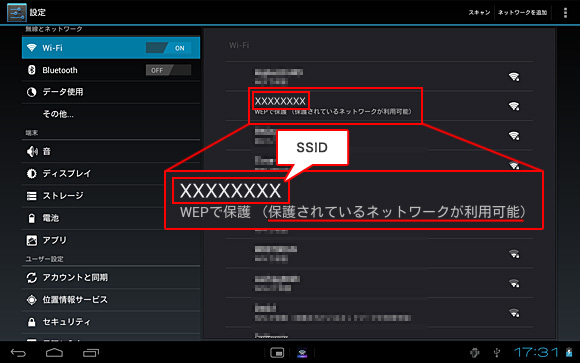Open the 音 sound settings
580x363 pixels.
coord(111,151)
